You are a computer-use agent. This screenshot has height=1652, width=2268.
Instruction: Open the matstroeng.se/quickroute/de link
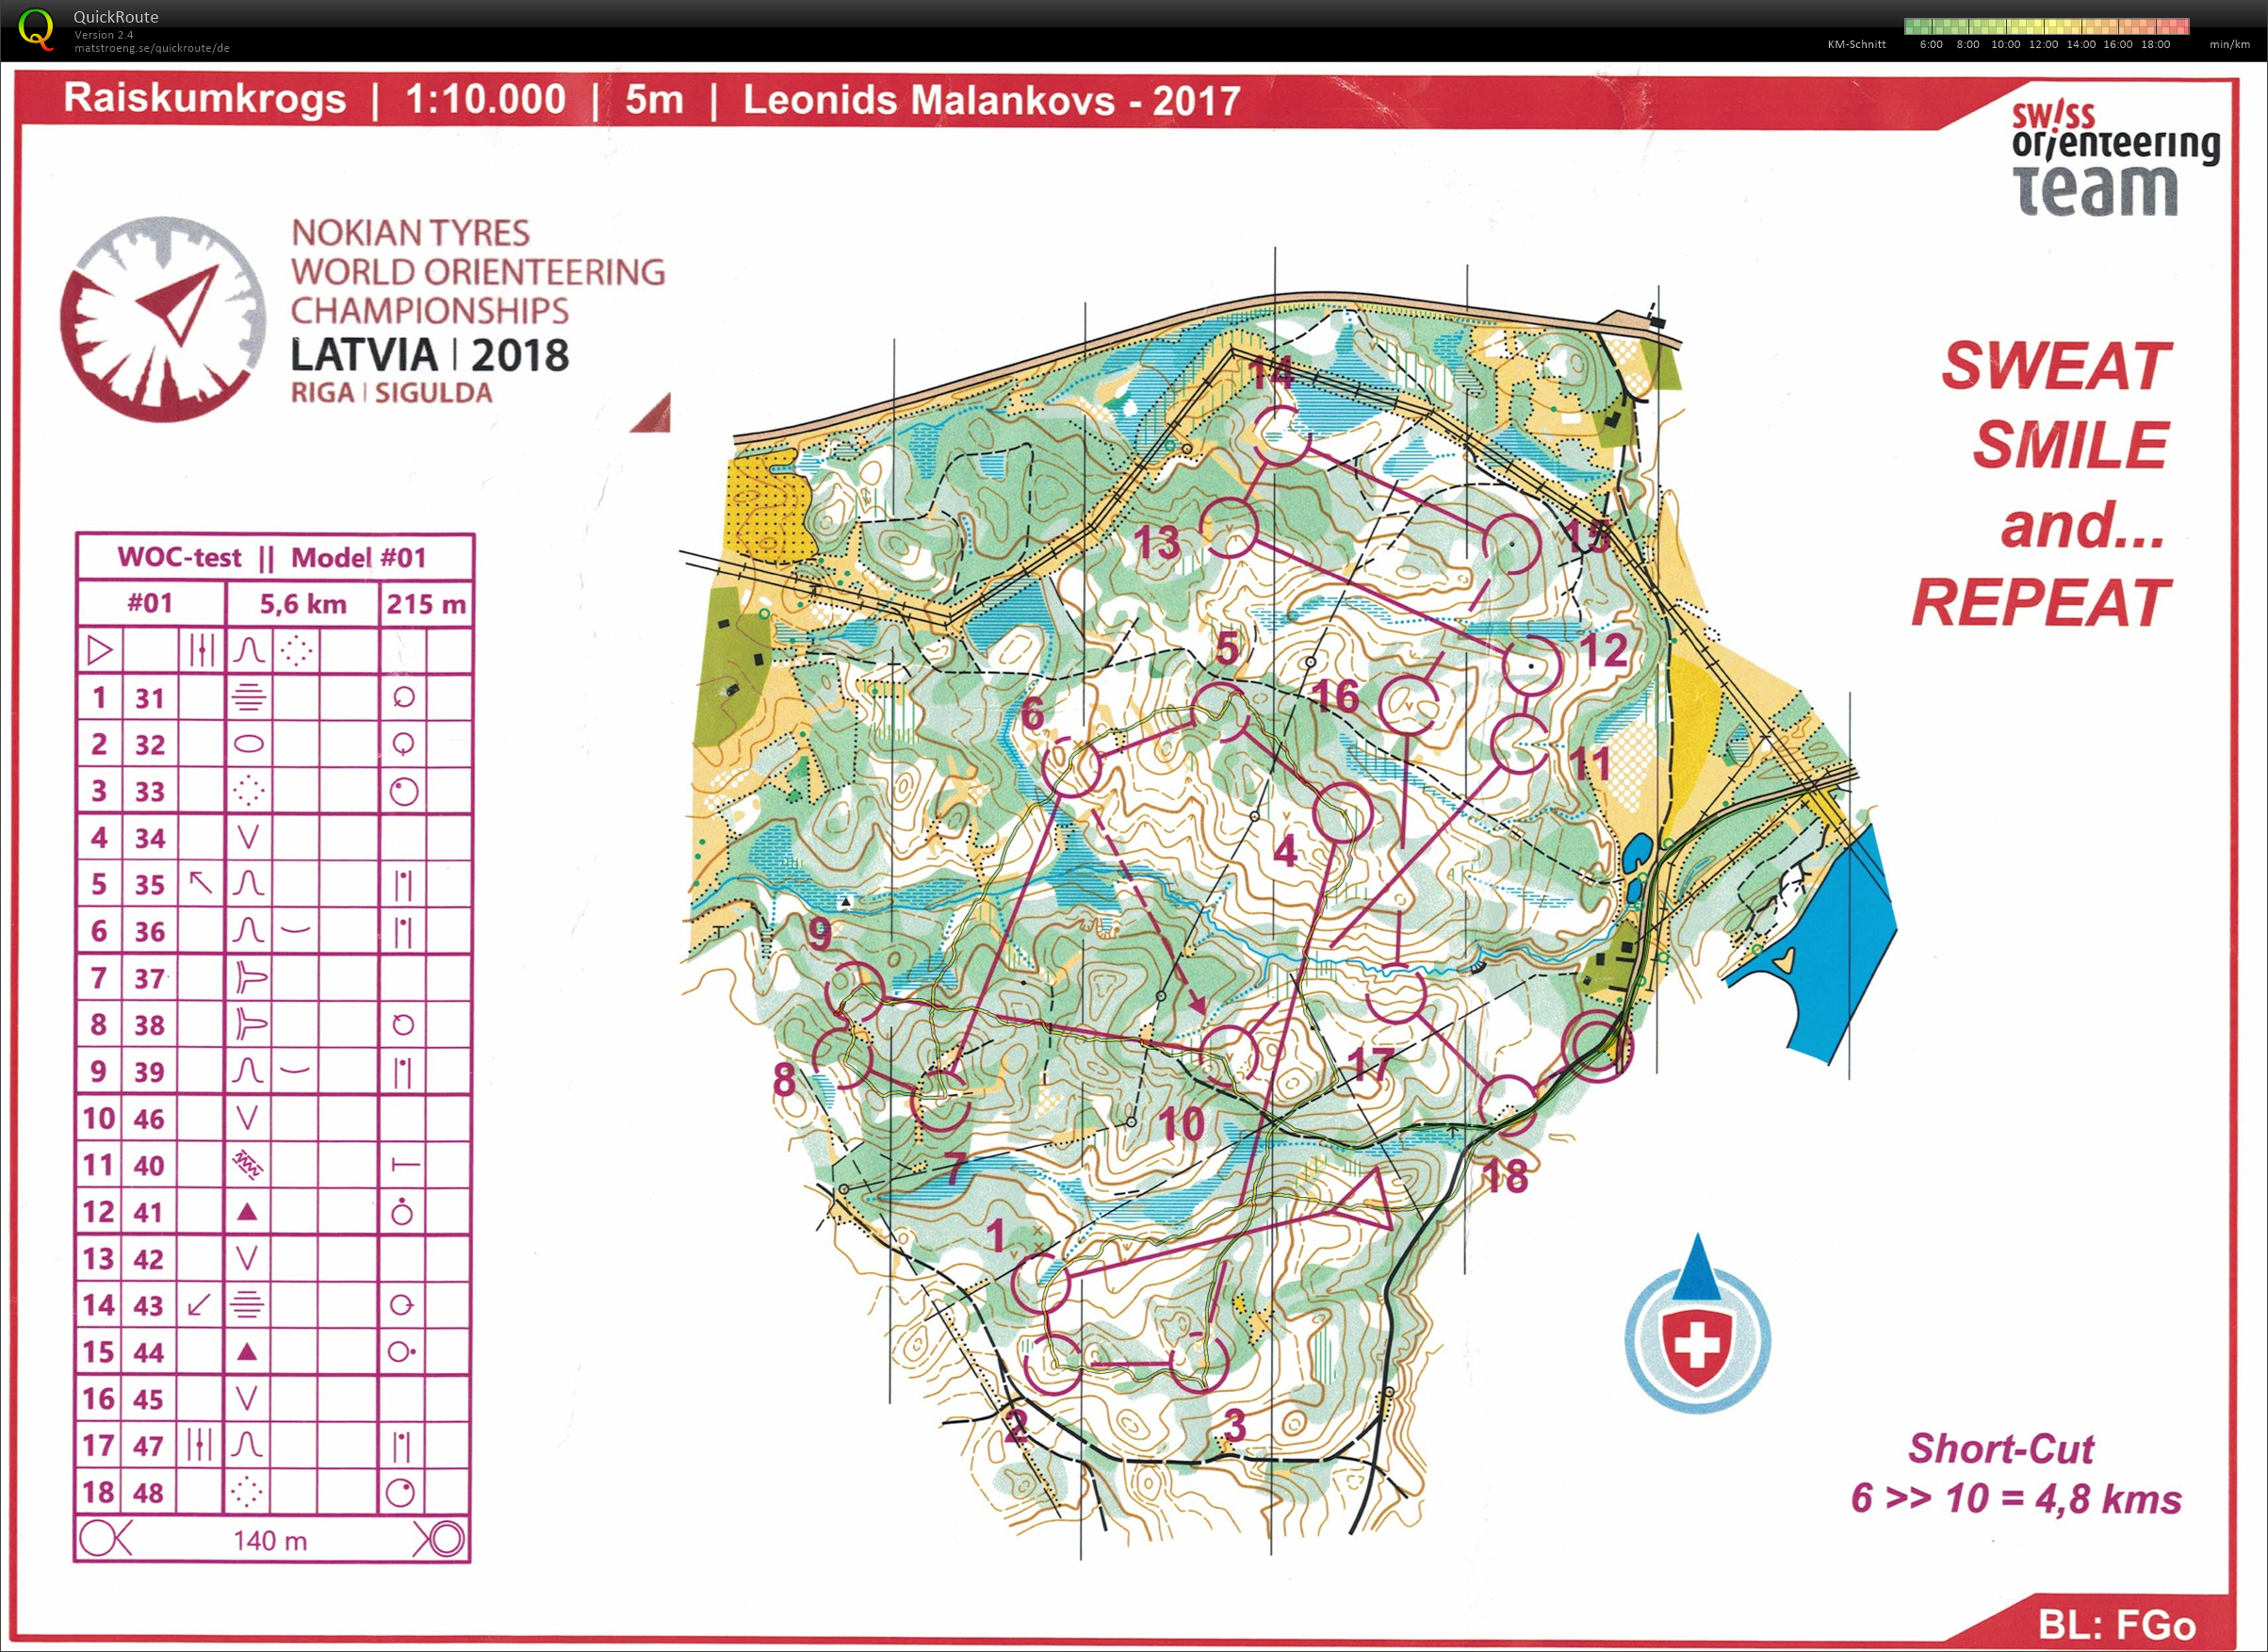[x=152, y=48]
